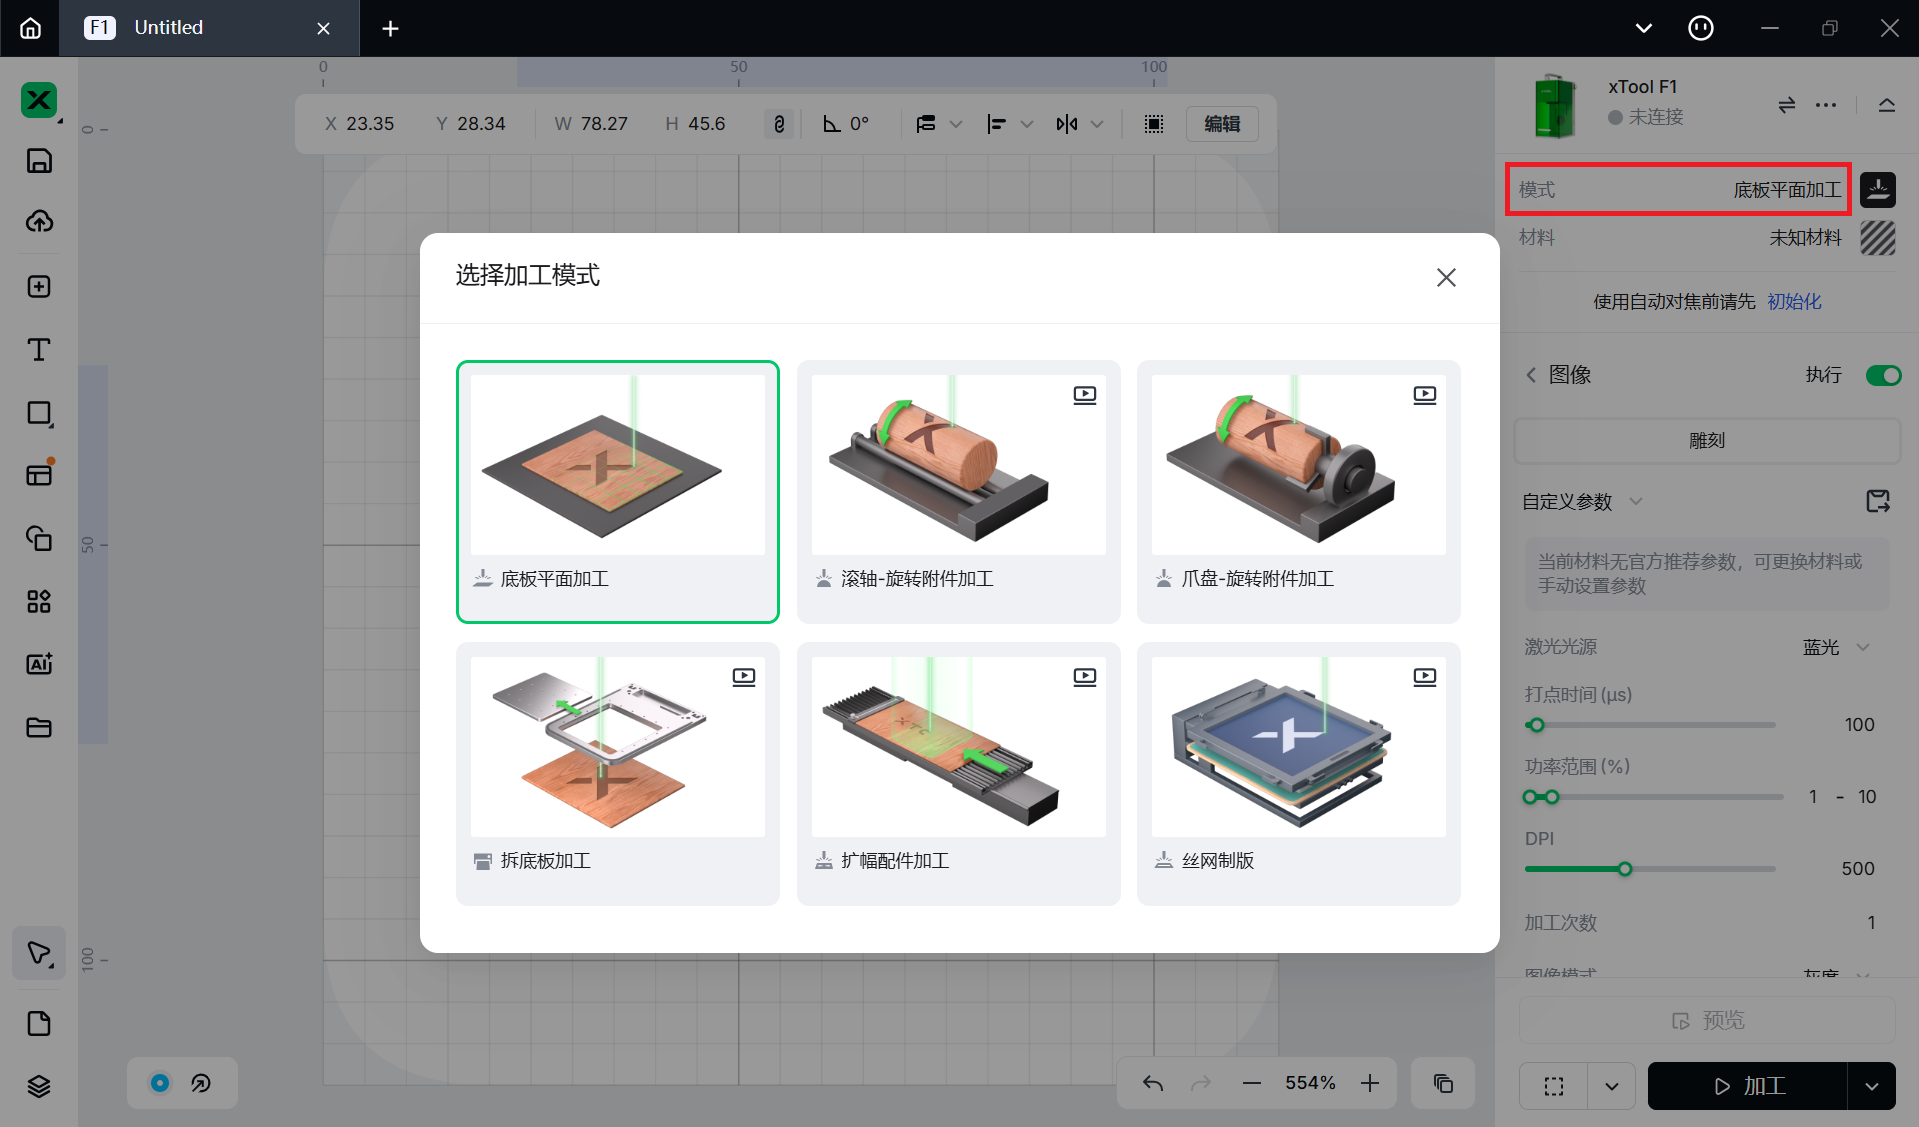Screen dimensions: 1919x1127
Task: Open dropdown arrow next to 加工 button
Action: coord(1871,1086)
